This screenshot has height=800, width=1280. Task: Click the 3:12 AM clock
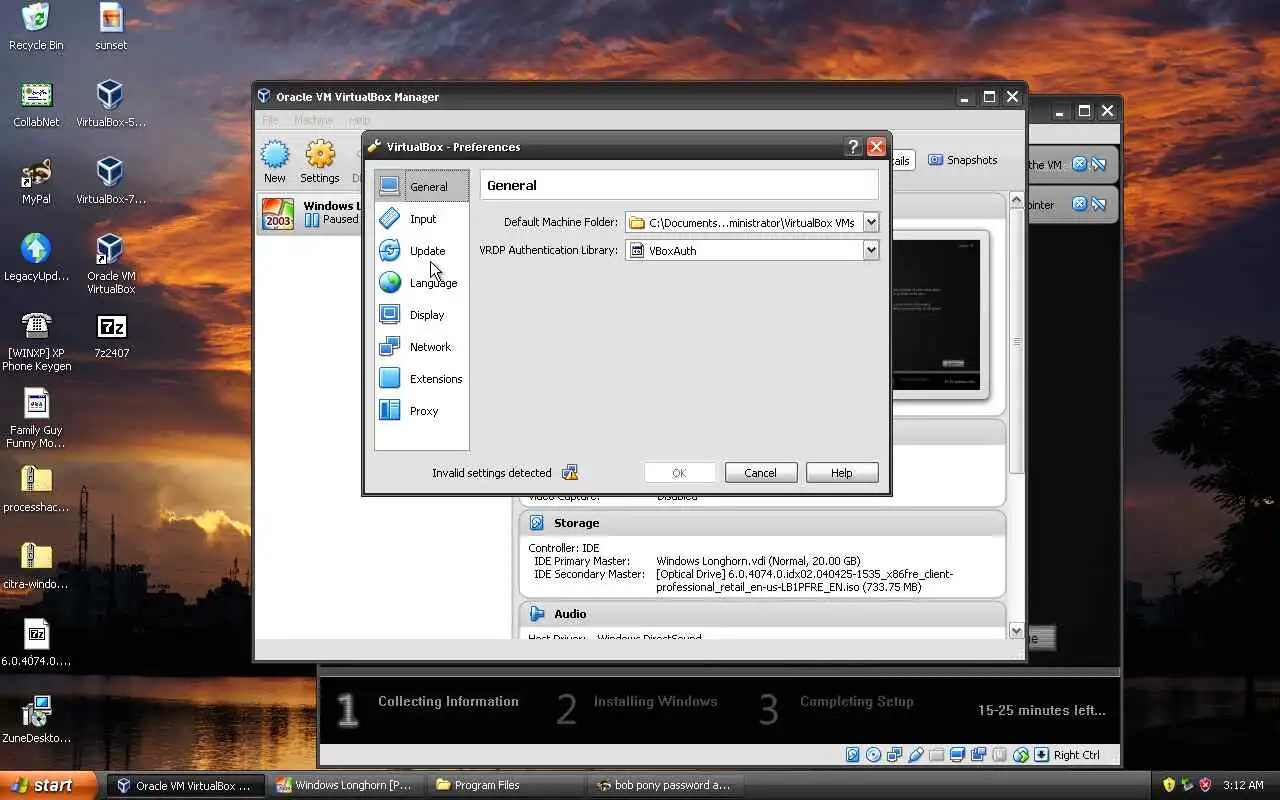point(1243,785)
